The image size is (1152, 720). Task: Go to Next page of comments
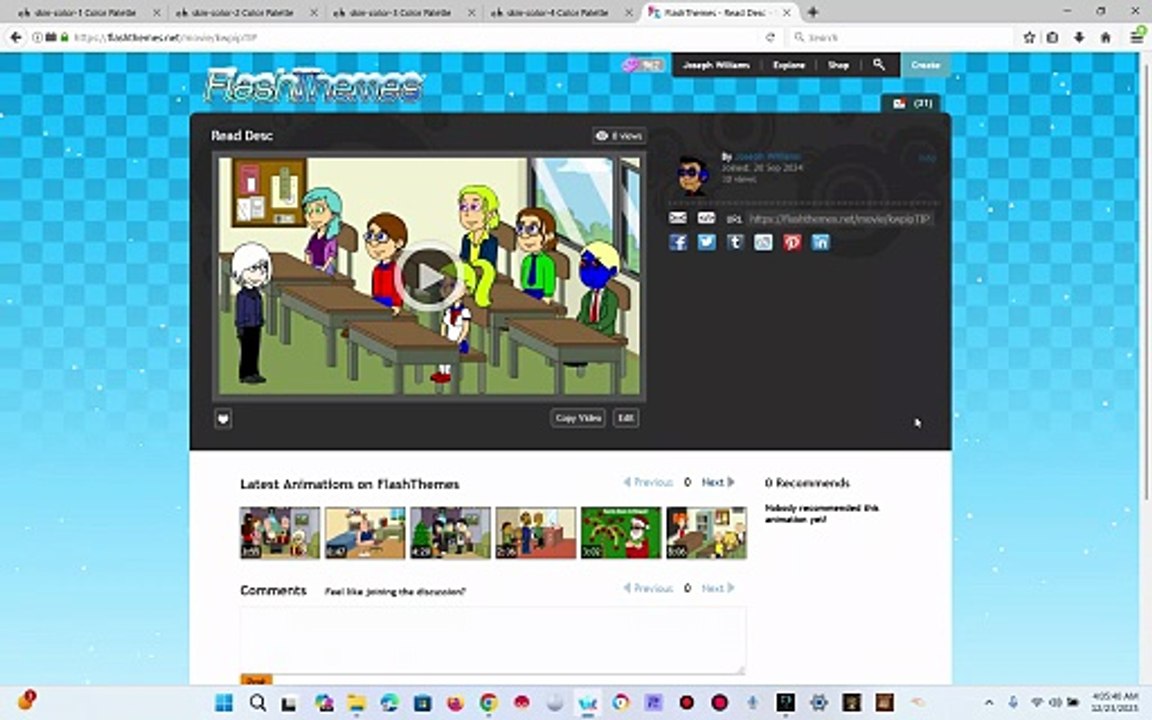[x=718, y=588]
